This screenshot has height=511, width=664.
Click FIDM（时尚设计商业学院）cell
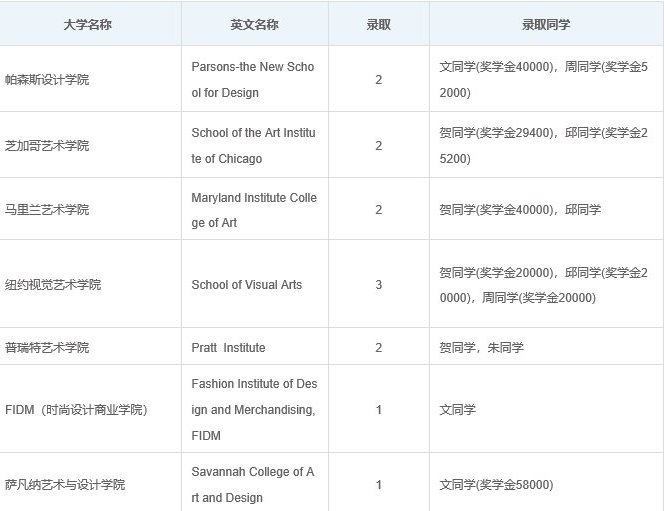(75, 410)
